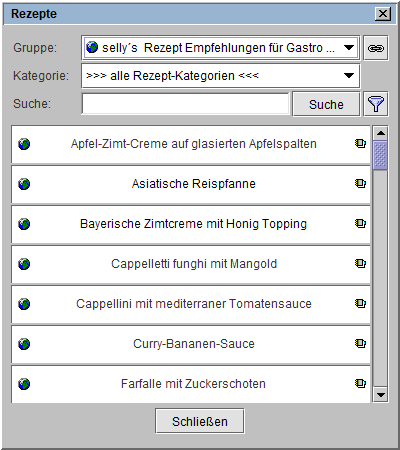This screenshot has width=400, height=450.
Task: Click the funnel filter icon
Action: point(376,104)
